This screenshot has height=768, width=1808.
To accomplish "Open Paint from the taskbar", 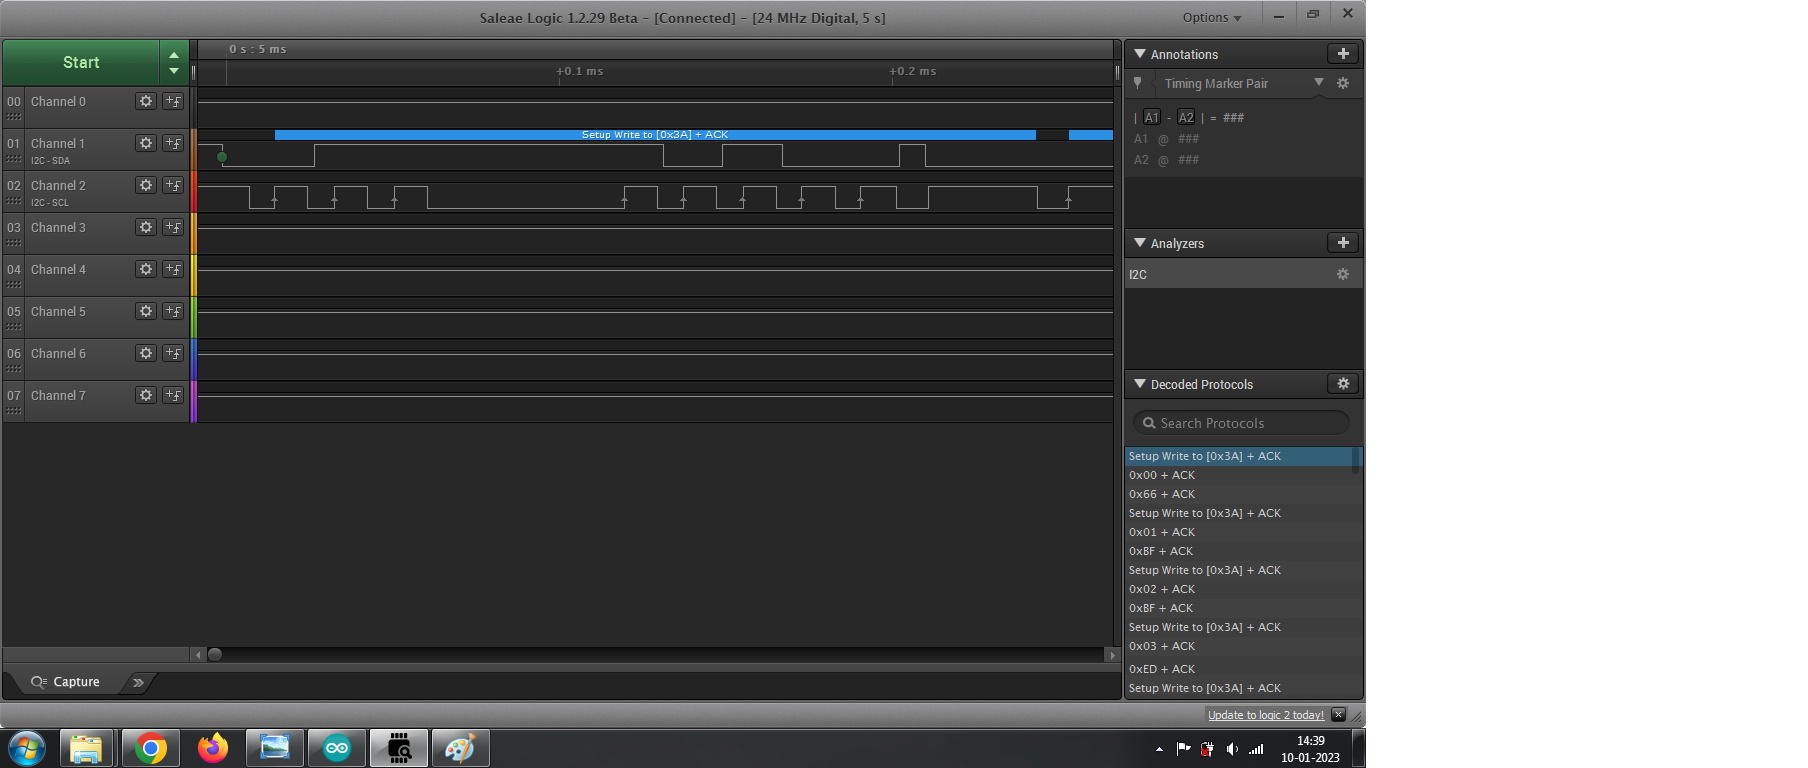I will coord(461,748).
